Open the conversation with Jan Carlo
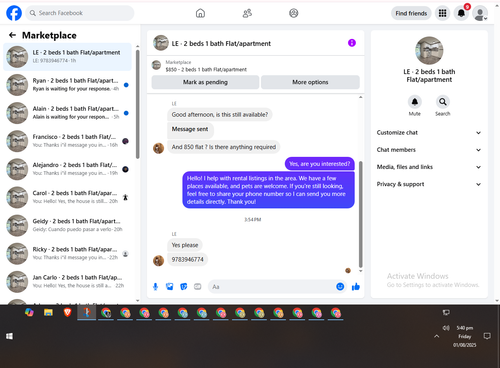The image size is (500, 368). tap(68, 281)
